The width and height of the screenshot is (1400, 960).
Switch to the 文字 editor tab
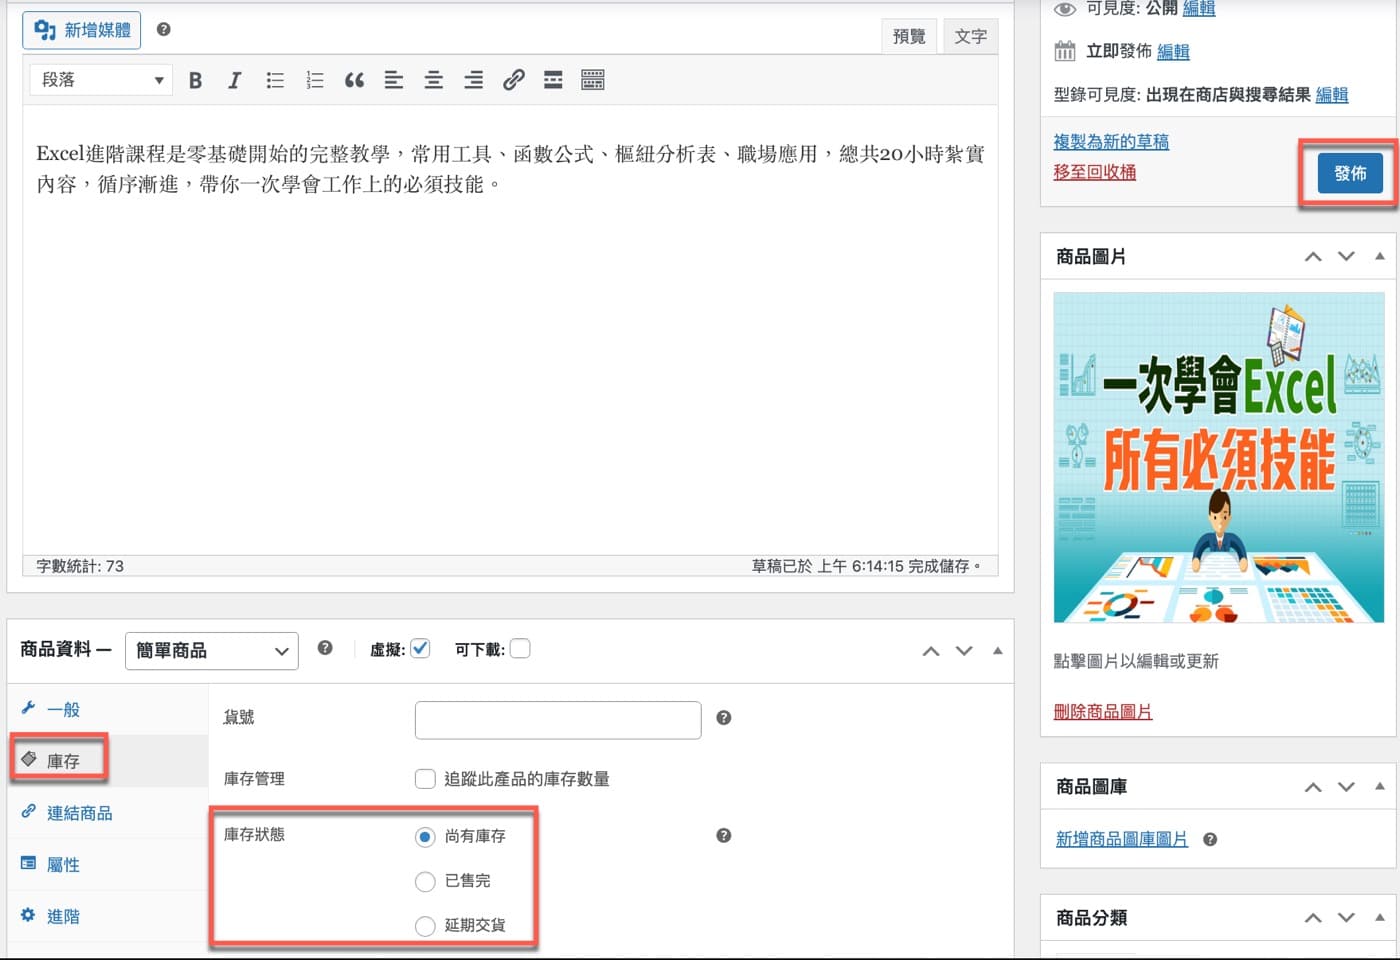pyautogui.click(x=970, y=36)
